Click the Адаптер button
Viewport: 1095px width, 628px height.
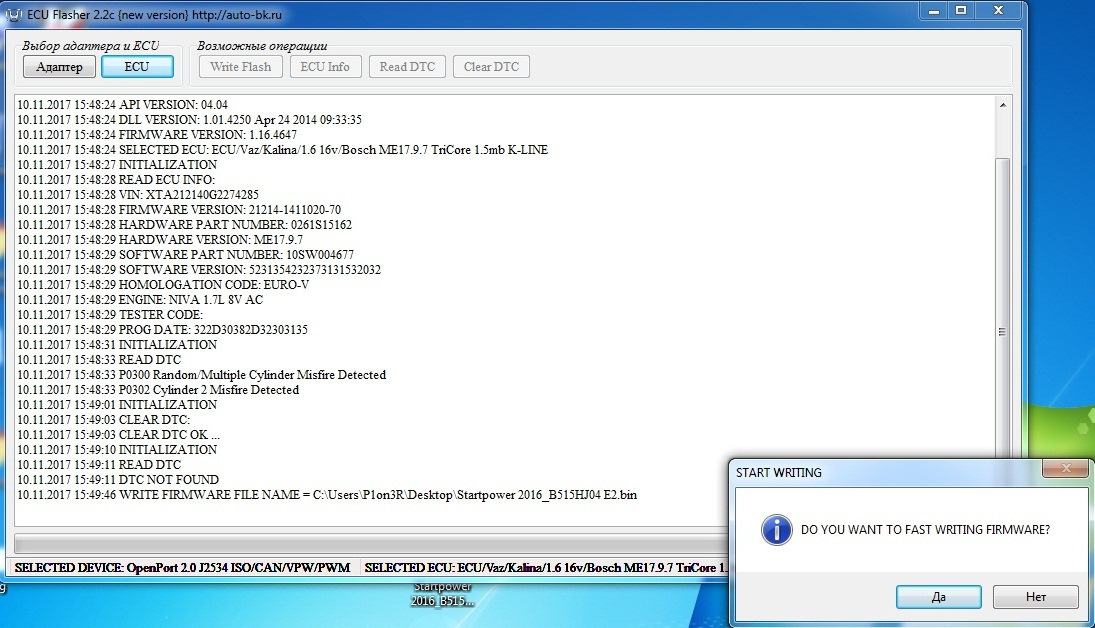(59, 67)
